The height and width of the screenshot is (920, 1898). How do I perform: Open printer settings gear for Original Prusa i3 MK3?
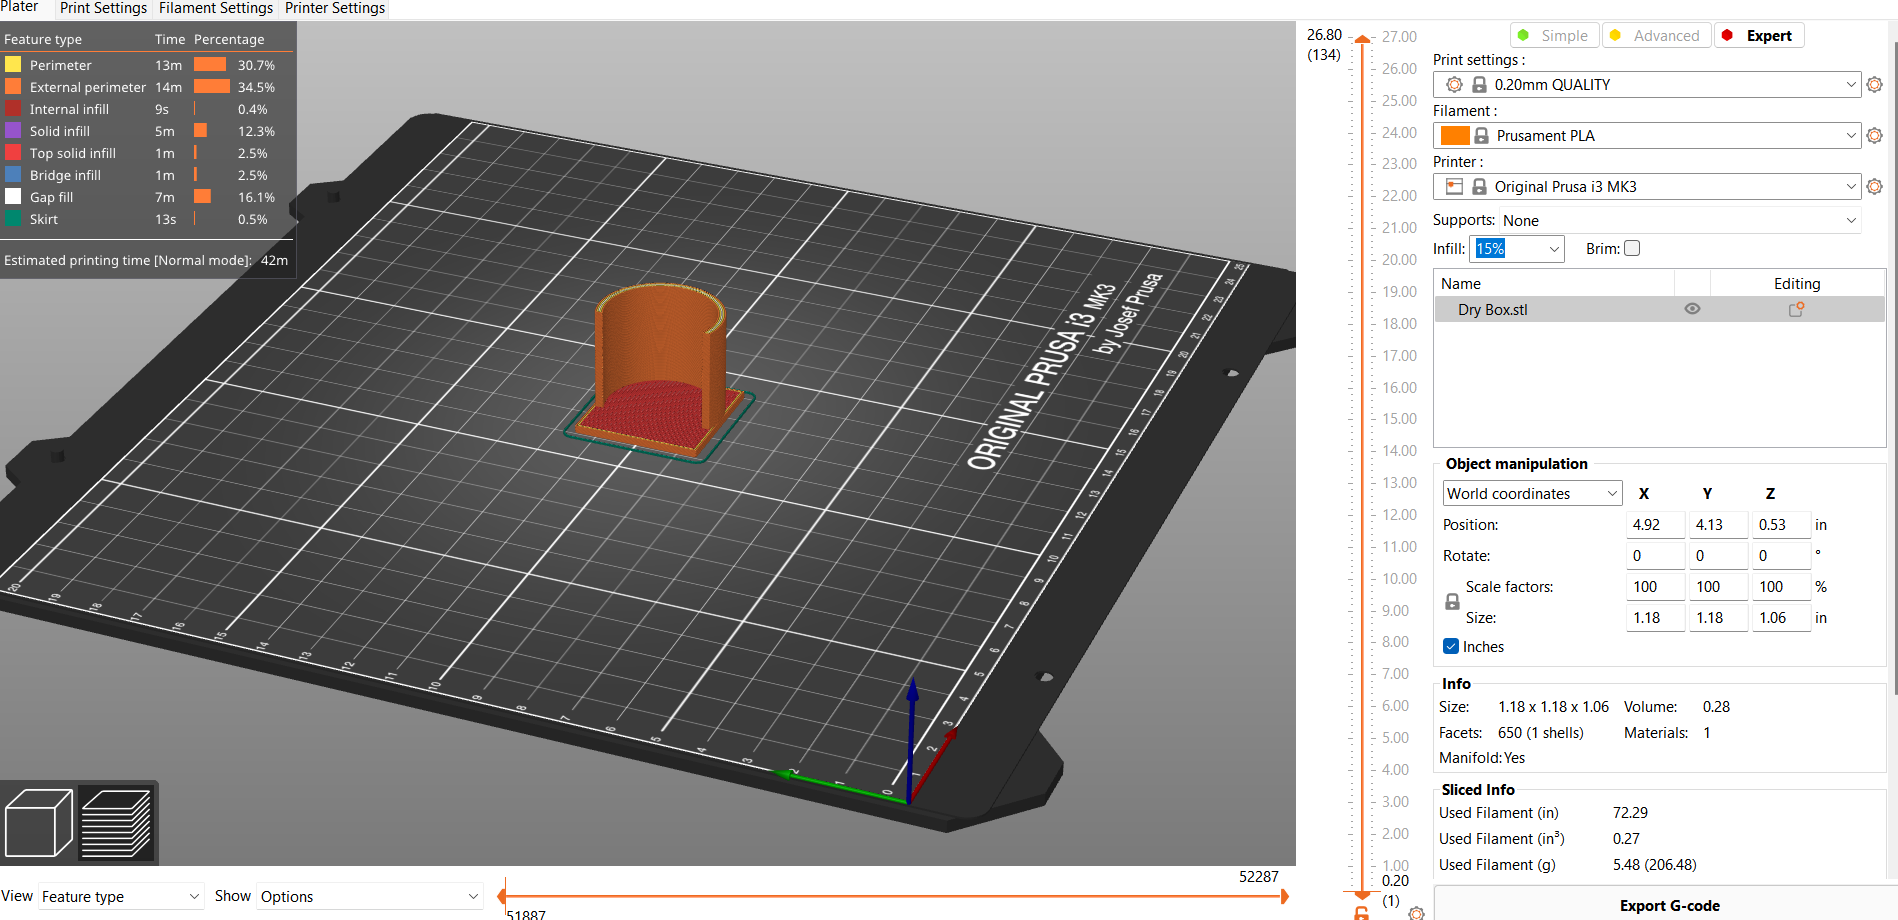(1875, 187)
